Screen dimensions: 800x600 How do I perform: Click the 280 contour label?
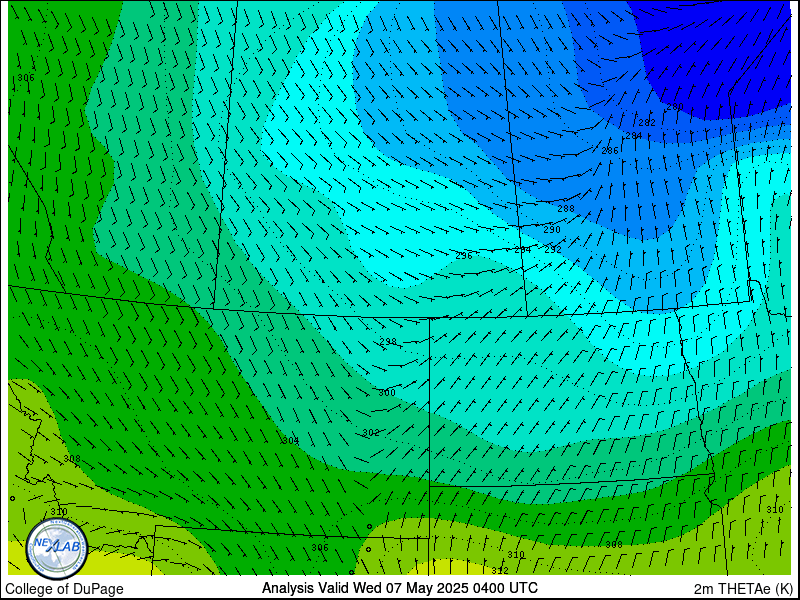click(x=675, y=107)
